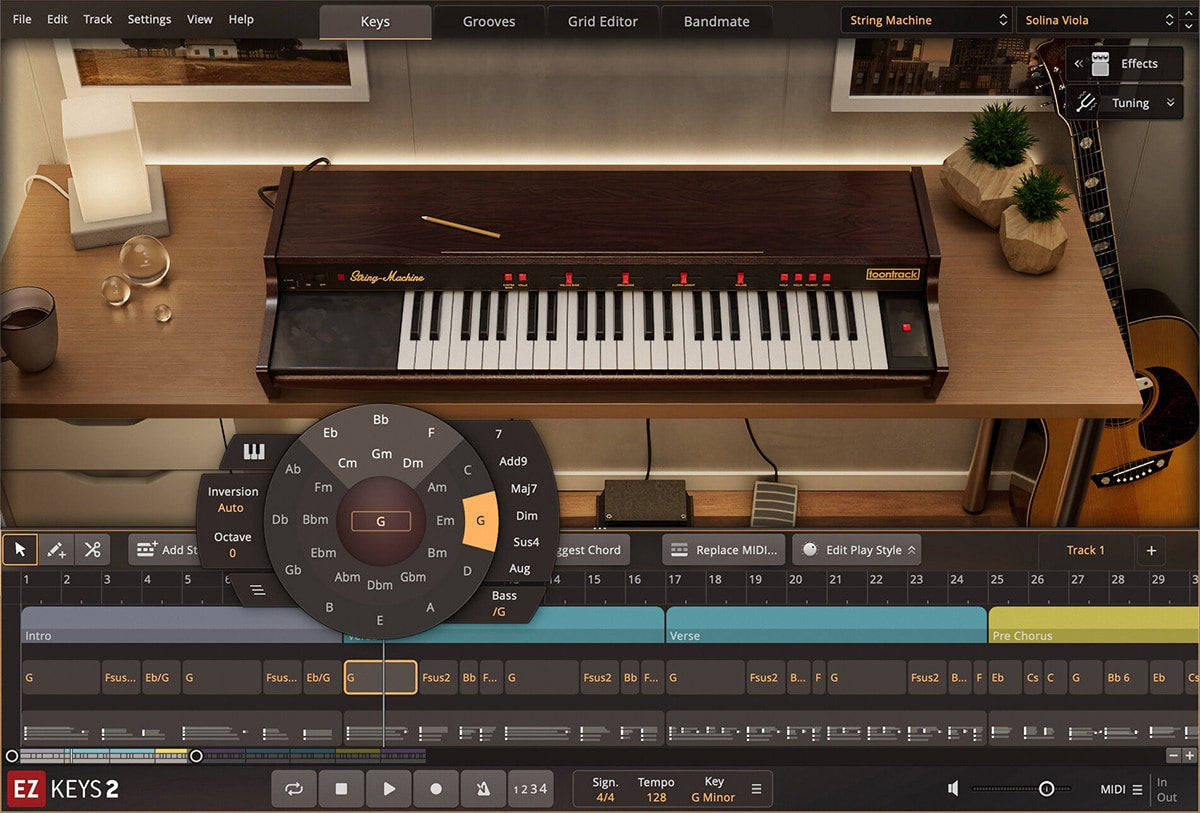The height and width of the screenshot is (813, 1200).
Task: Open the Solina Viola preset dropdown
Action: tap(1098, 20)
